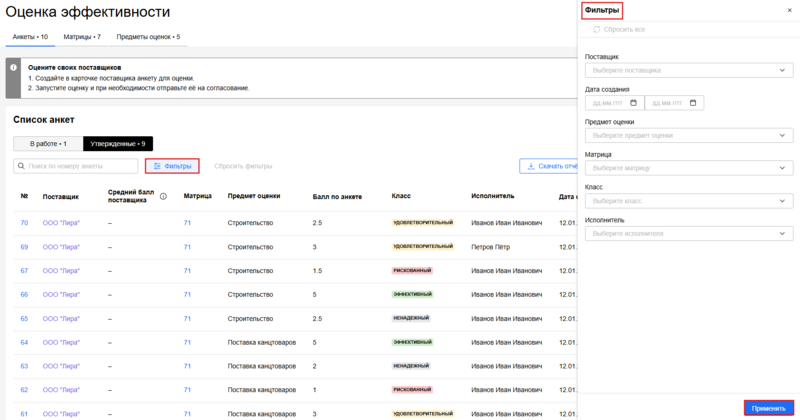Viewport: 800px width, 420px height.
Task: Open the start date calendar icon
Action: click(x=633, y=103)
